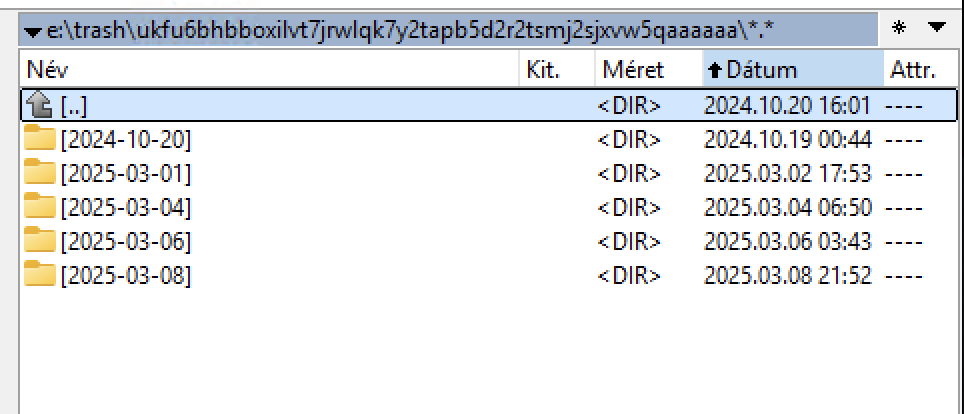Screen dimensions: 964x414
Task: Click the 2024.10.19 00:44 date cell
Action: [787, 139]
